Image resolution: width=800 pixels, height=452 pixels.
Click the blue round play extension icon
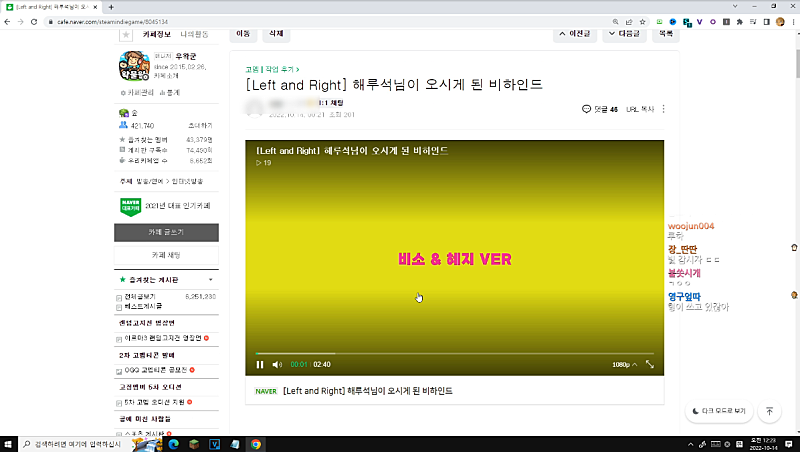(673, 22)
